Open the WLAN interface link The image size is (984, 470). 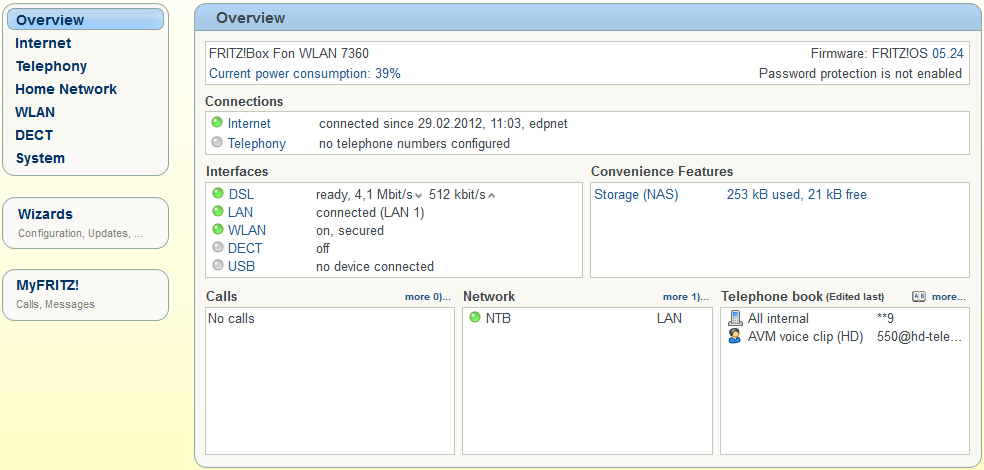click(x=247, y=230)
